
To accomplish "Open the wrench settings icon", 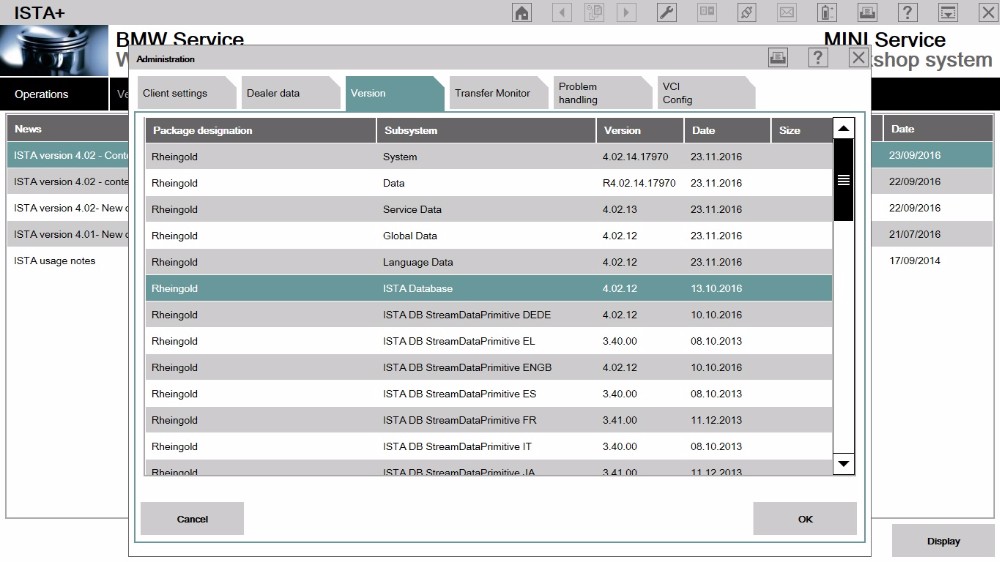I will click(666, 12).
